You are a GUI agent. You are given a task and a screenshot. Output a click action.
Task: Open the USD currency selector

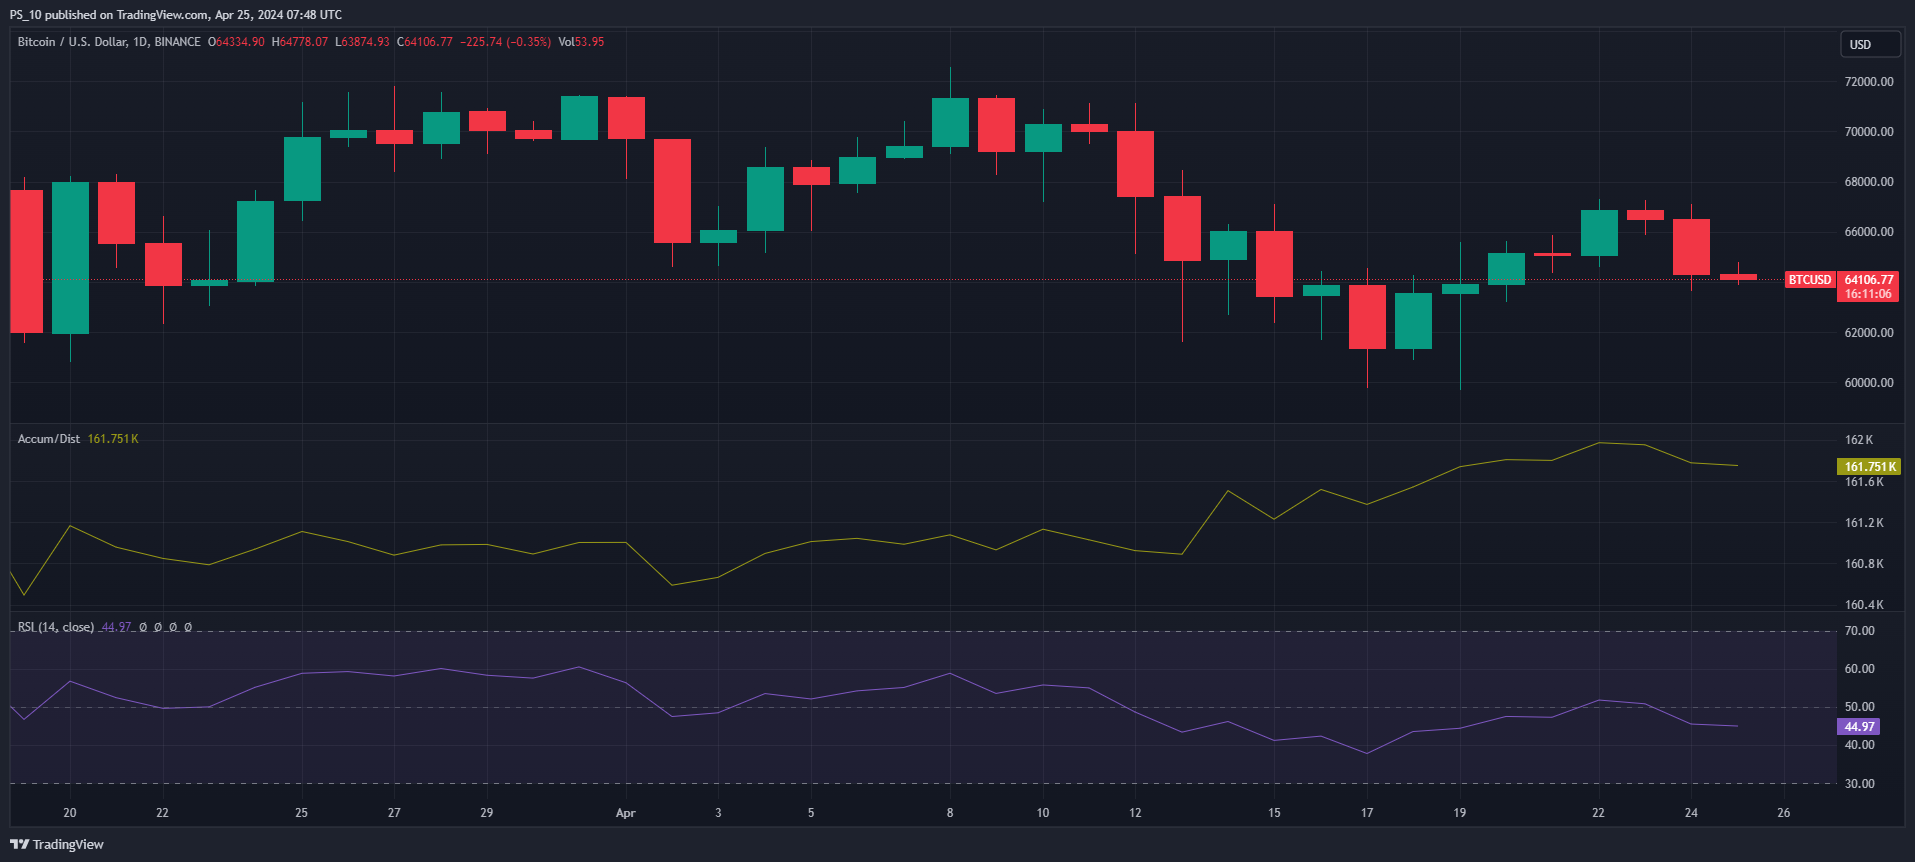point(1869,44)
